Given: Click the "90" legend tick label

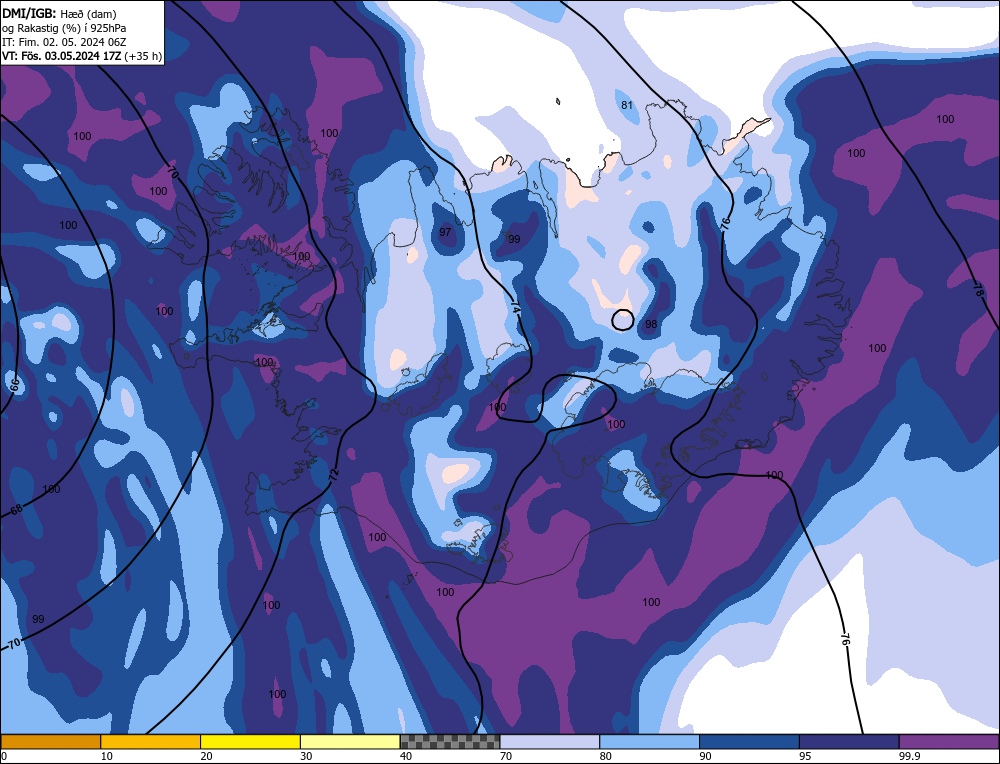Looking at the screenshot, I should pos(705,756).
